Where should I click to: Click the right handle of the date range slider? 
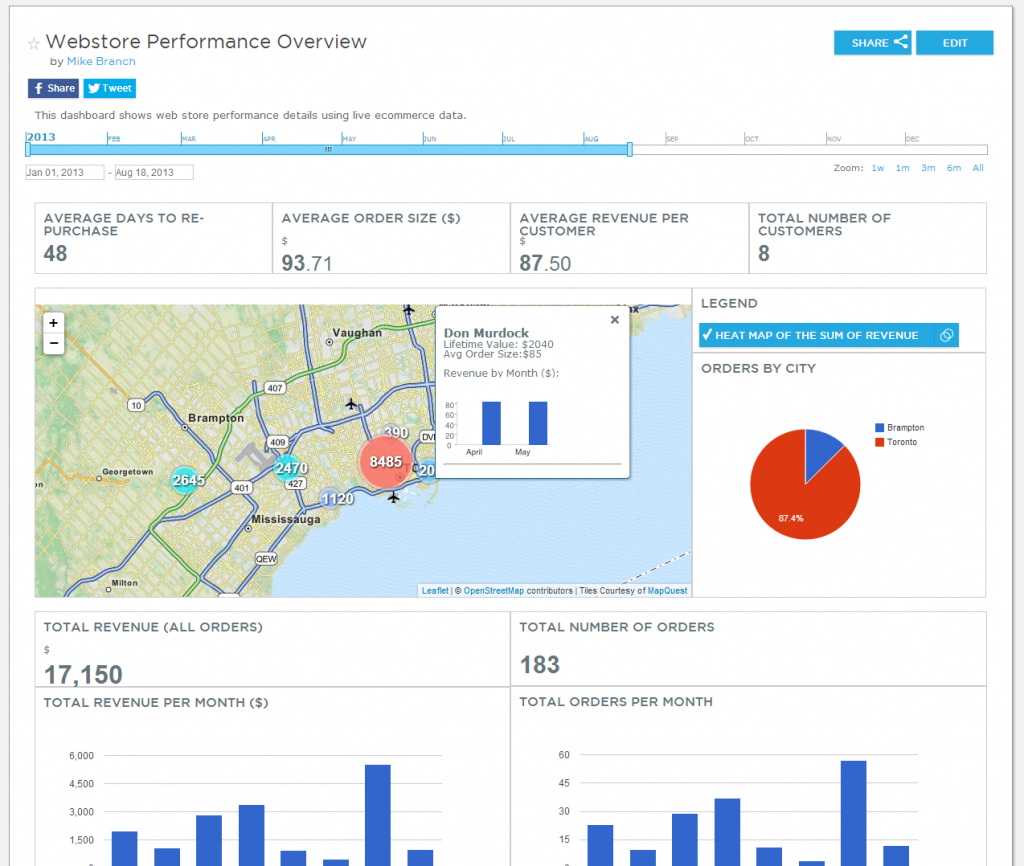coord(630,150)
